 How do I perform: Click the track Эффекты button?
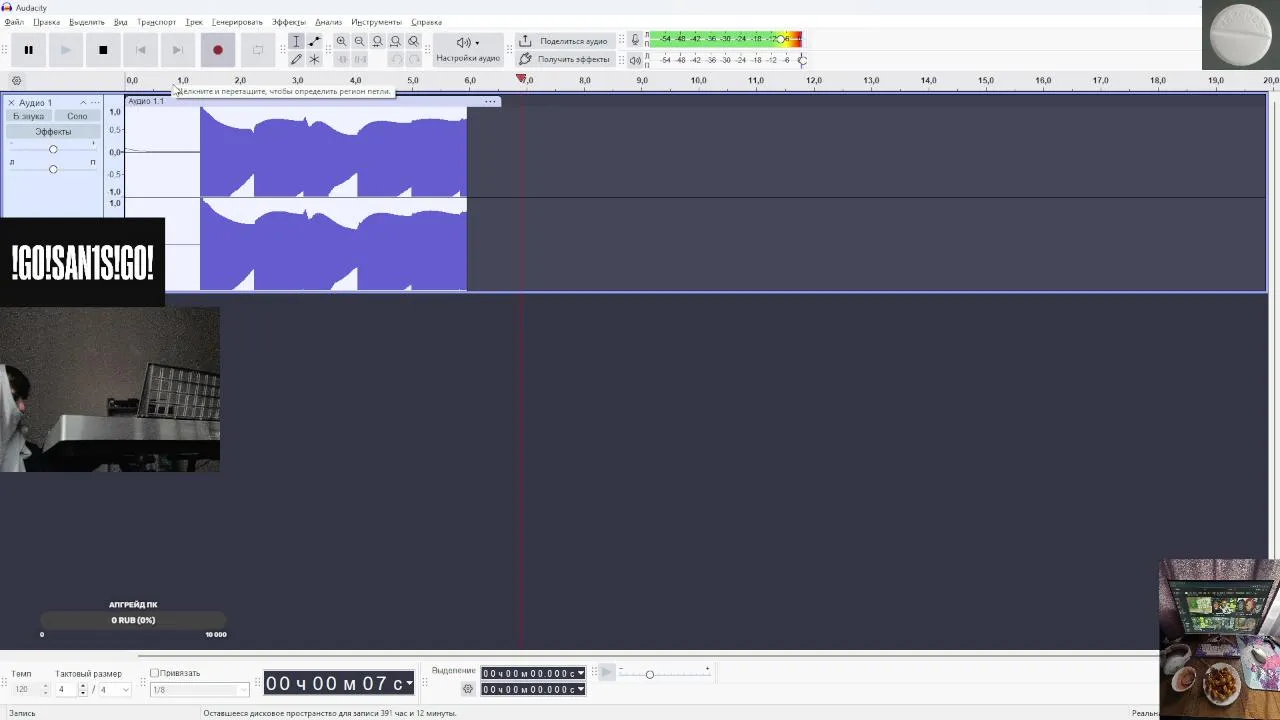click(53, 132)
